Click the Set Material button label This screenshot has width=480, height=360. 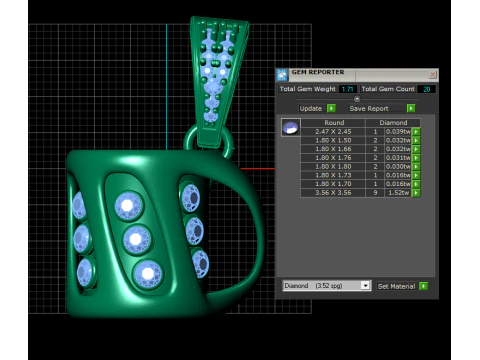pyautogui.click(x=396, y=286)
